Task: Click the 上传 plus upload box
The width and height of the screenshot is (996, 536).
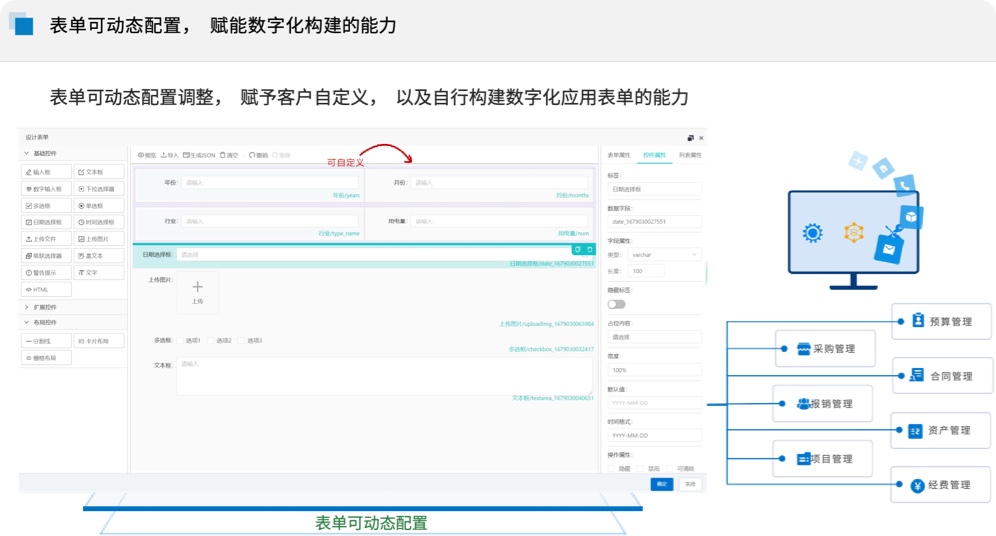Action: pyautogui.click(x=197, y=292)
